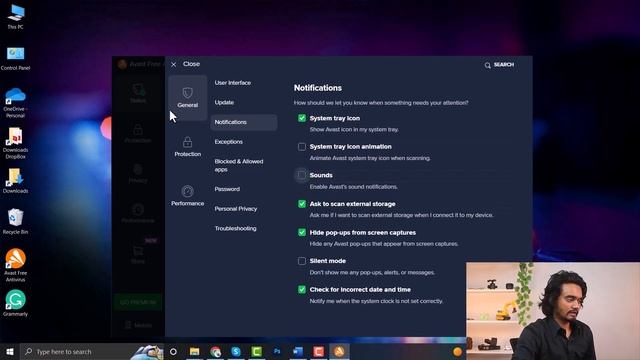640x360 pixels.
Task: Open Update settings page
Action: click(x=224, y=102)
